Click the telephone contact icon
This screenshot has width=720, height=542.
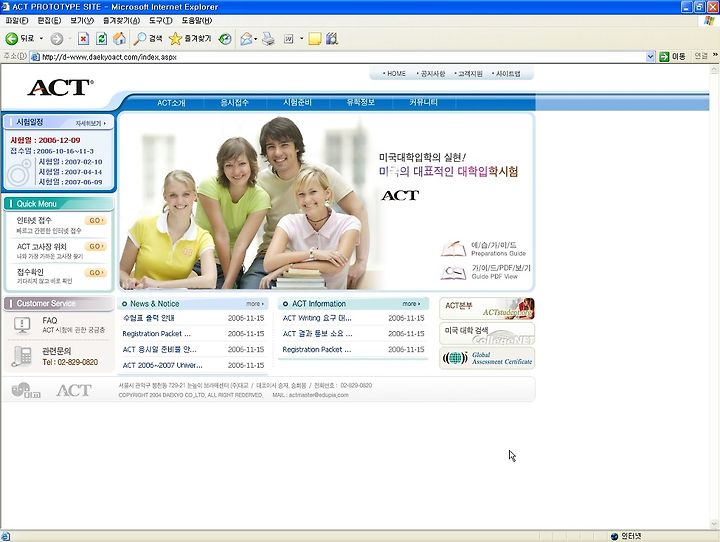21,356
